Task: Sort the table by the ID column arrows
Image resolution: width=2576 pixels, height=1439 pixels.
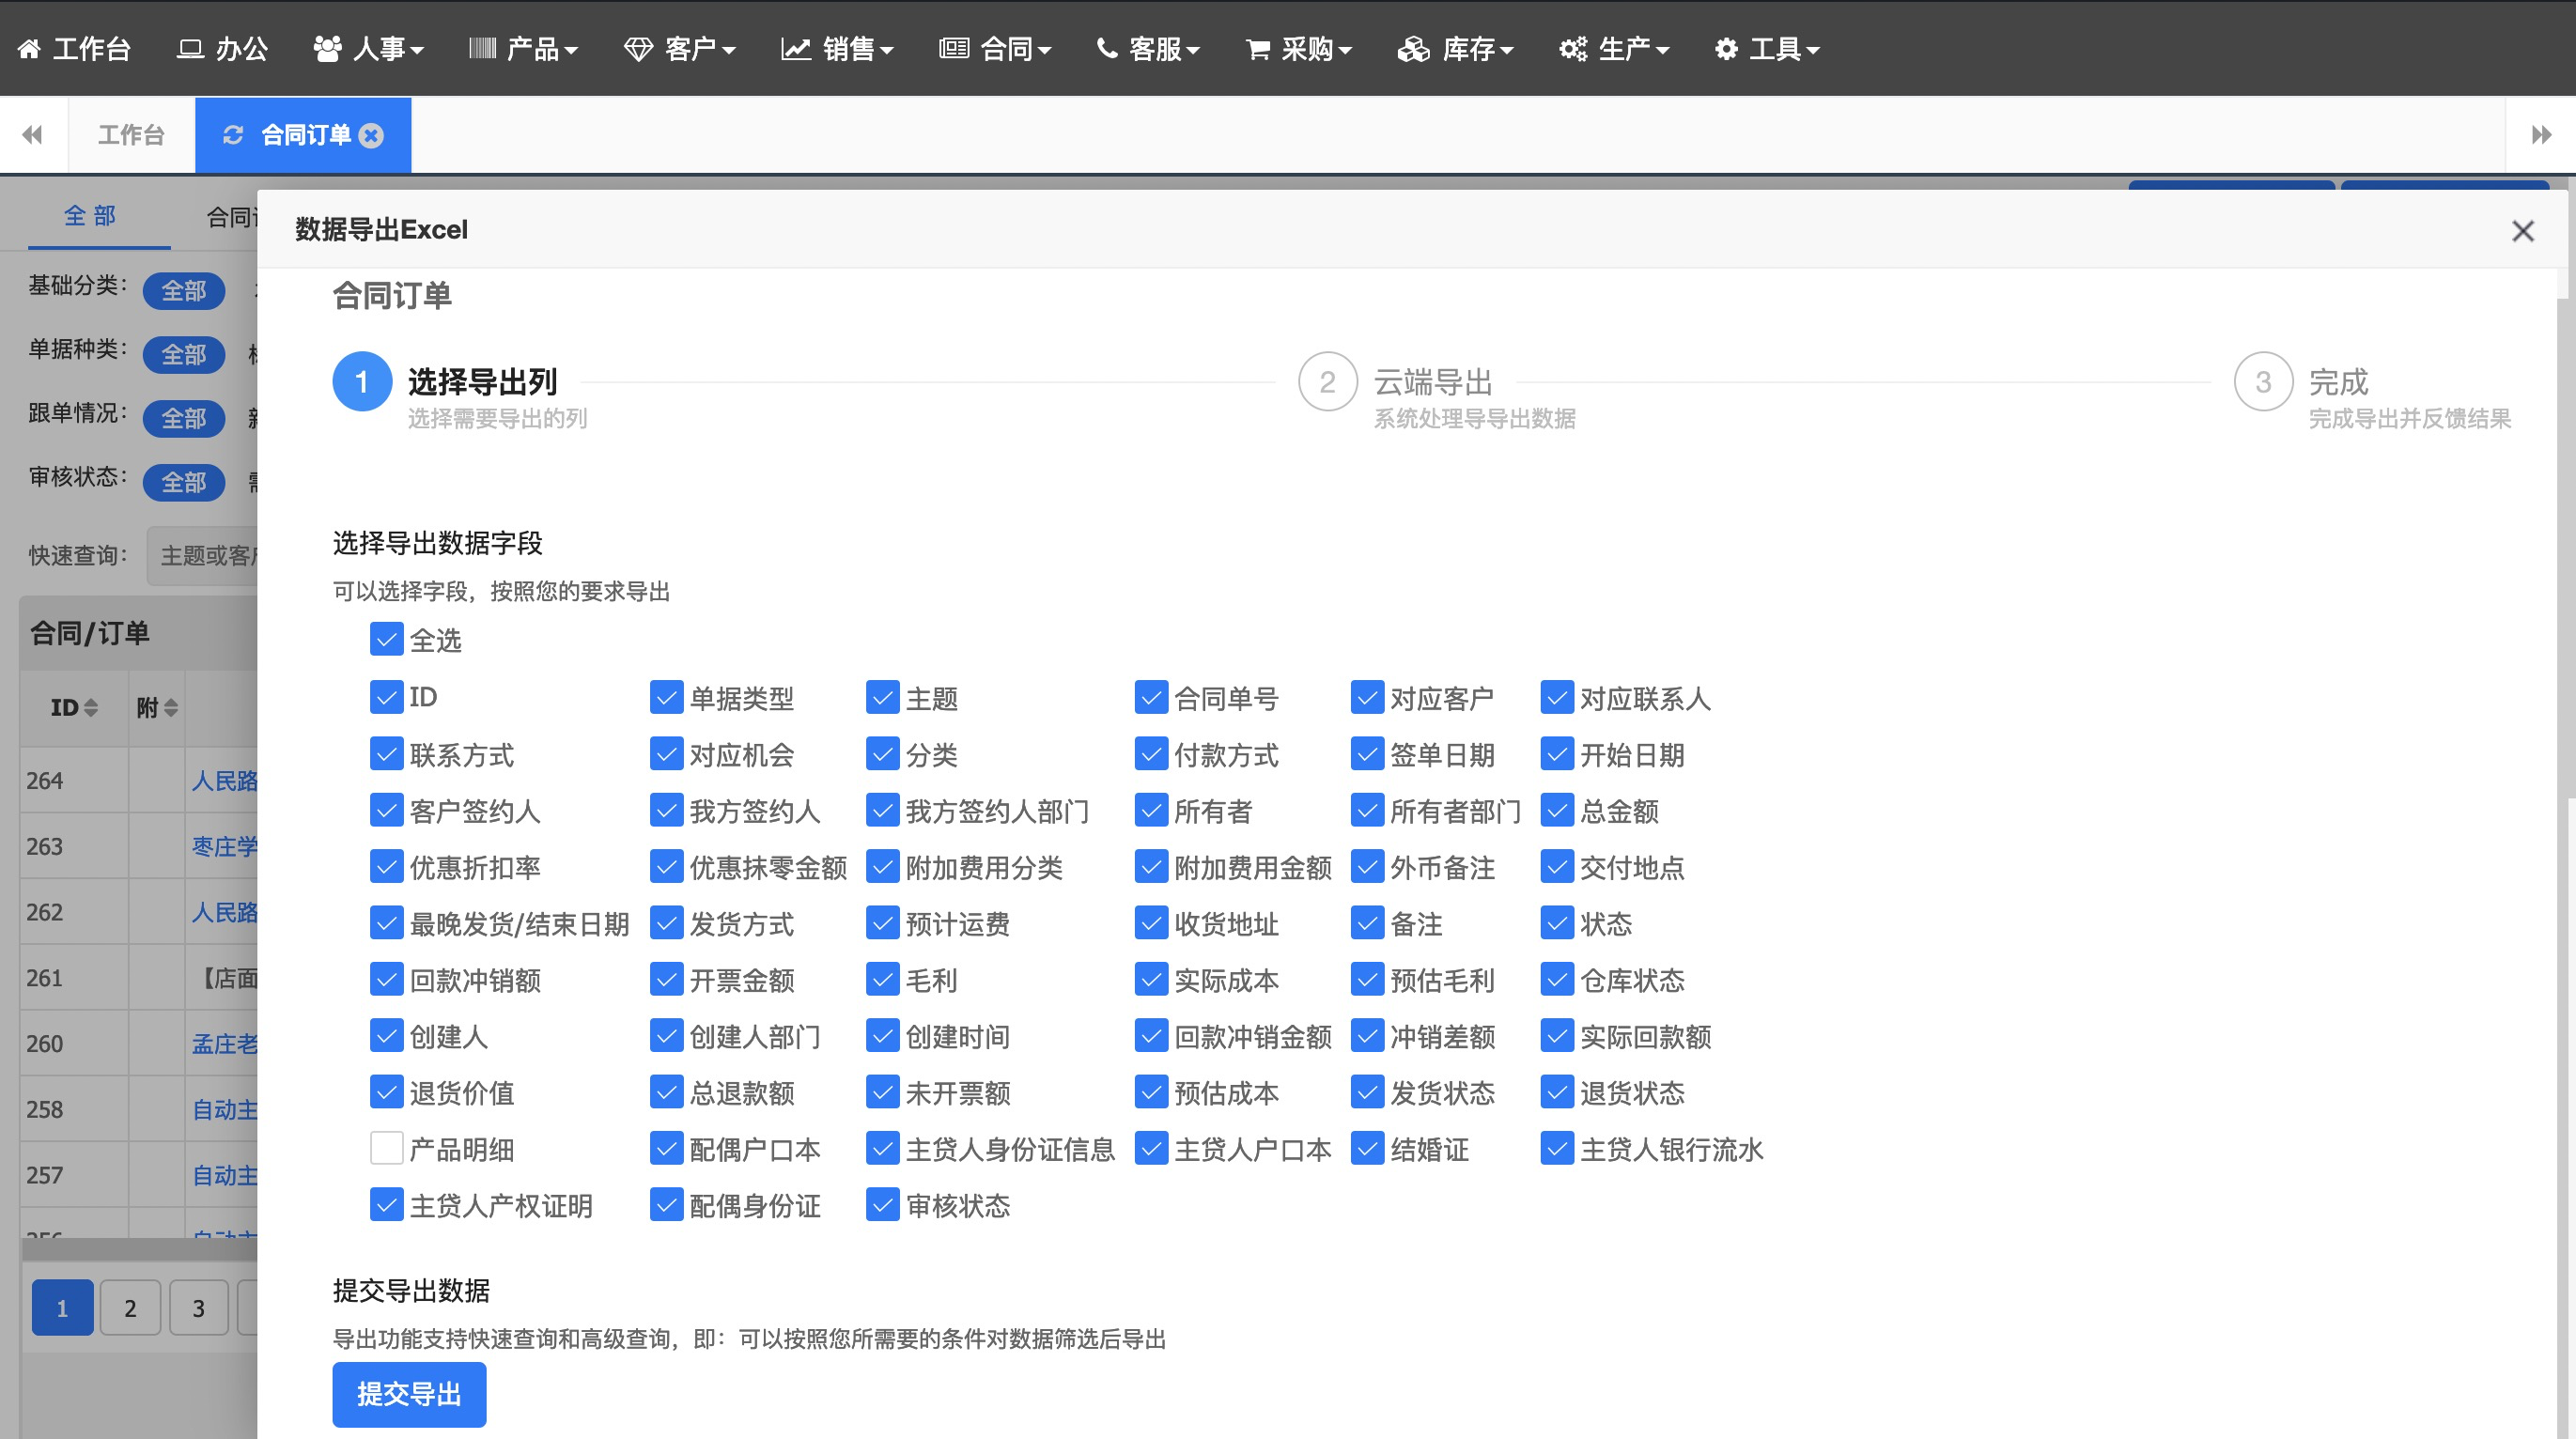Action: coord(91,708)
